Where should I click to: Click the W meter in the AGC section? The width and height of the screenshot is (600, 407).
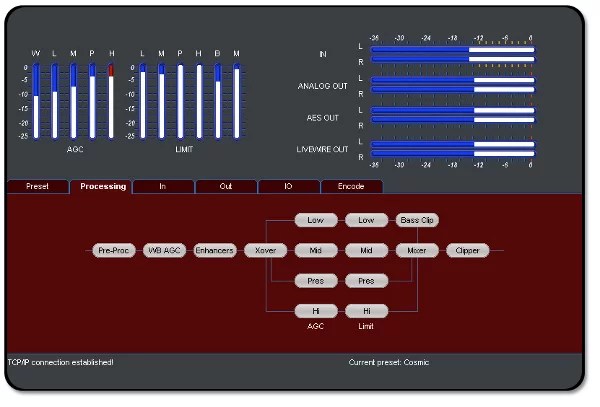click(36, 102)
